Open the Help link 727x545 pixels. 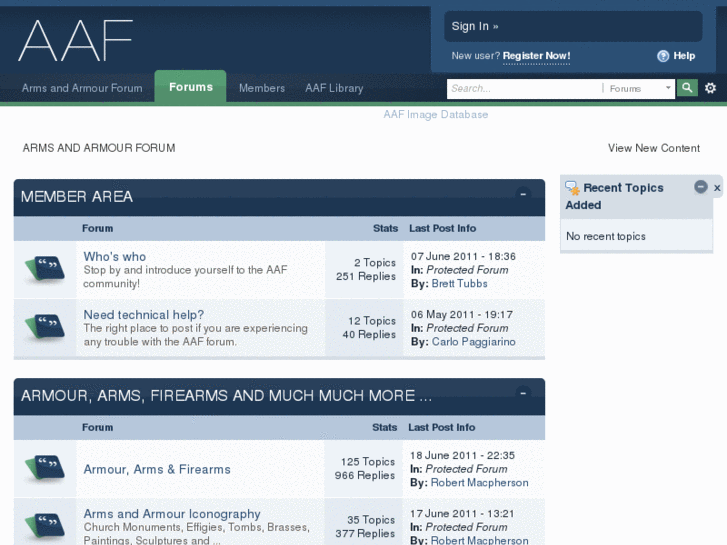click(x=684, y=56)
